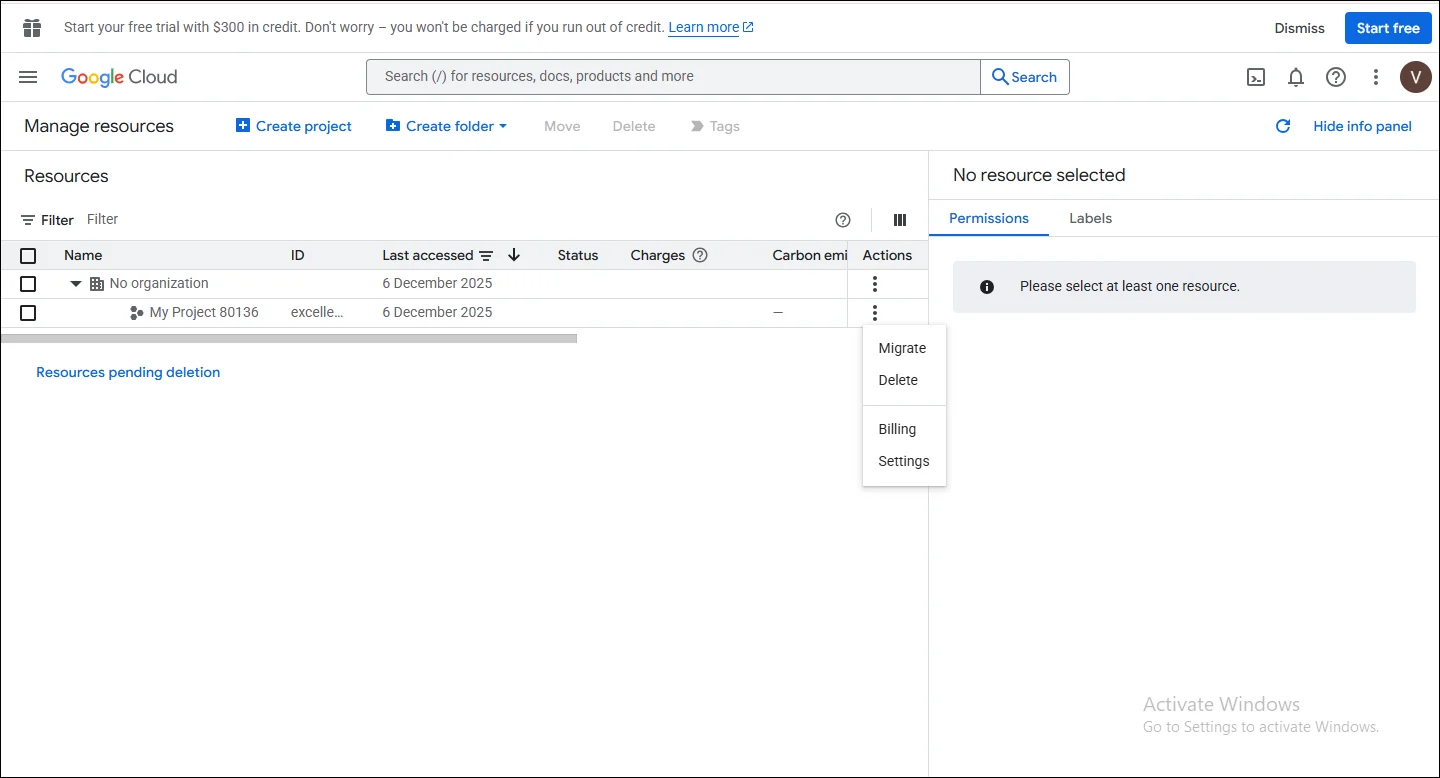Click the Tags toolbar button
1440x778 pixels.
click(x=715, y=126)
